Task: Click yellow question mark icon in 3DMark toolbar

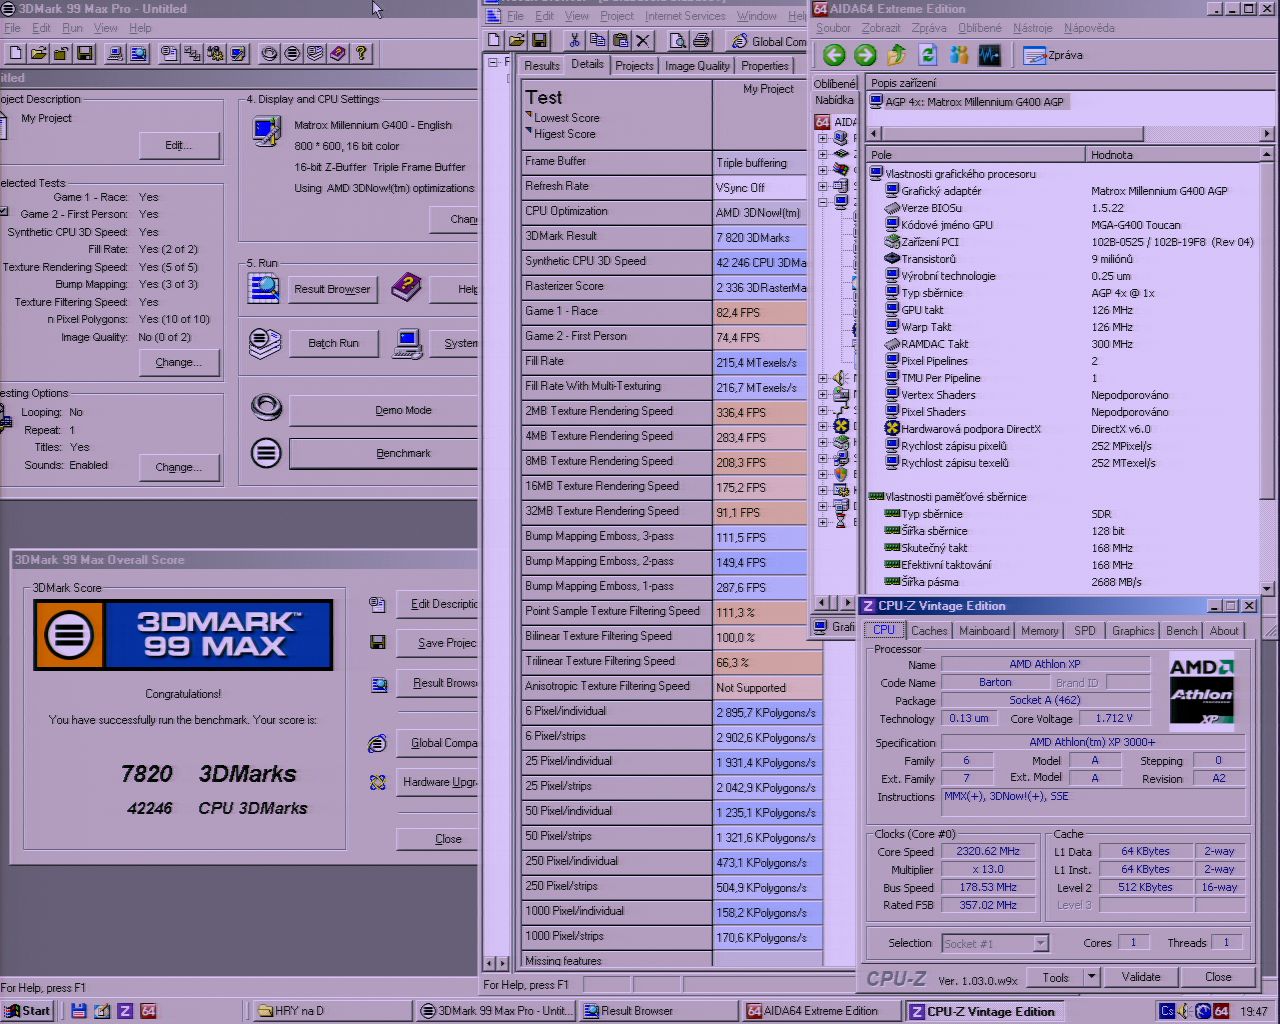Action: (361, 53)
